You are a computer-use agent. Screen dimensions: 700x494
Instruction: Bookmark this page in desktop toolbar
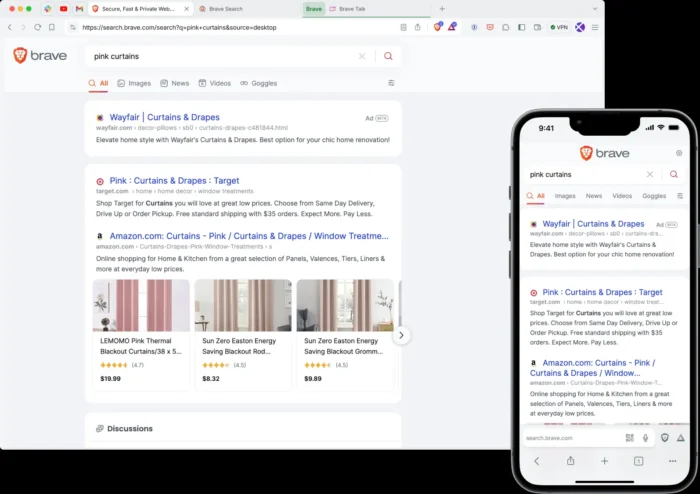pyautogui.click(x=52, y=27)
